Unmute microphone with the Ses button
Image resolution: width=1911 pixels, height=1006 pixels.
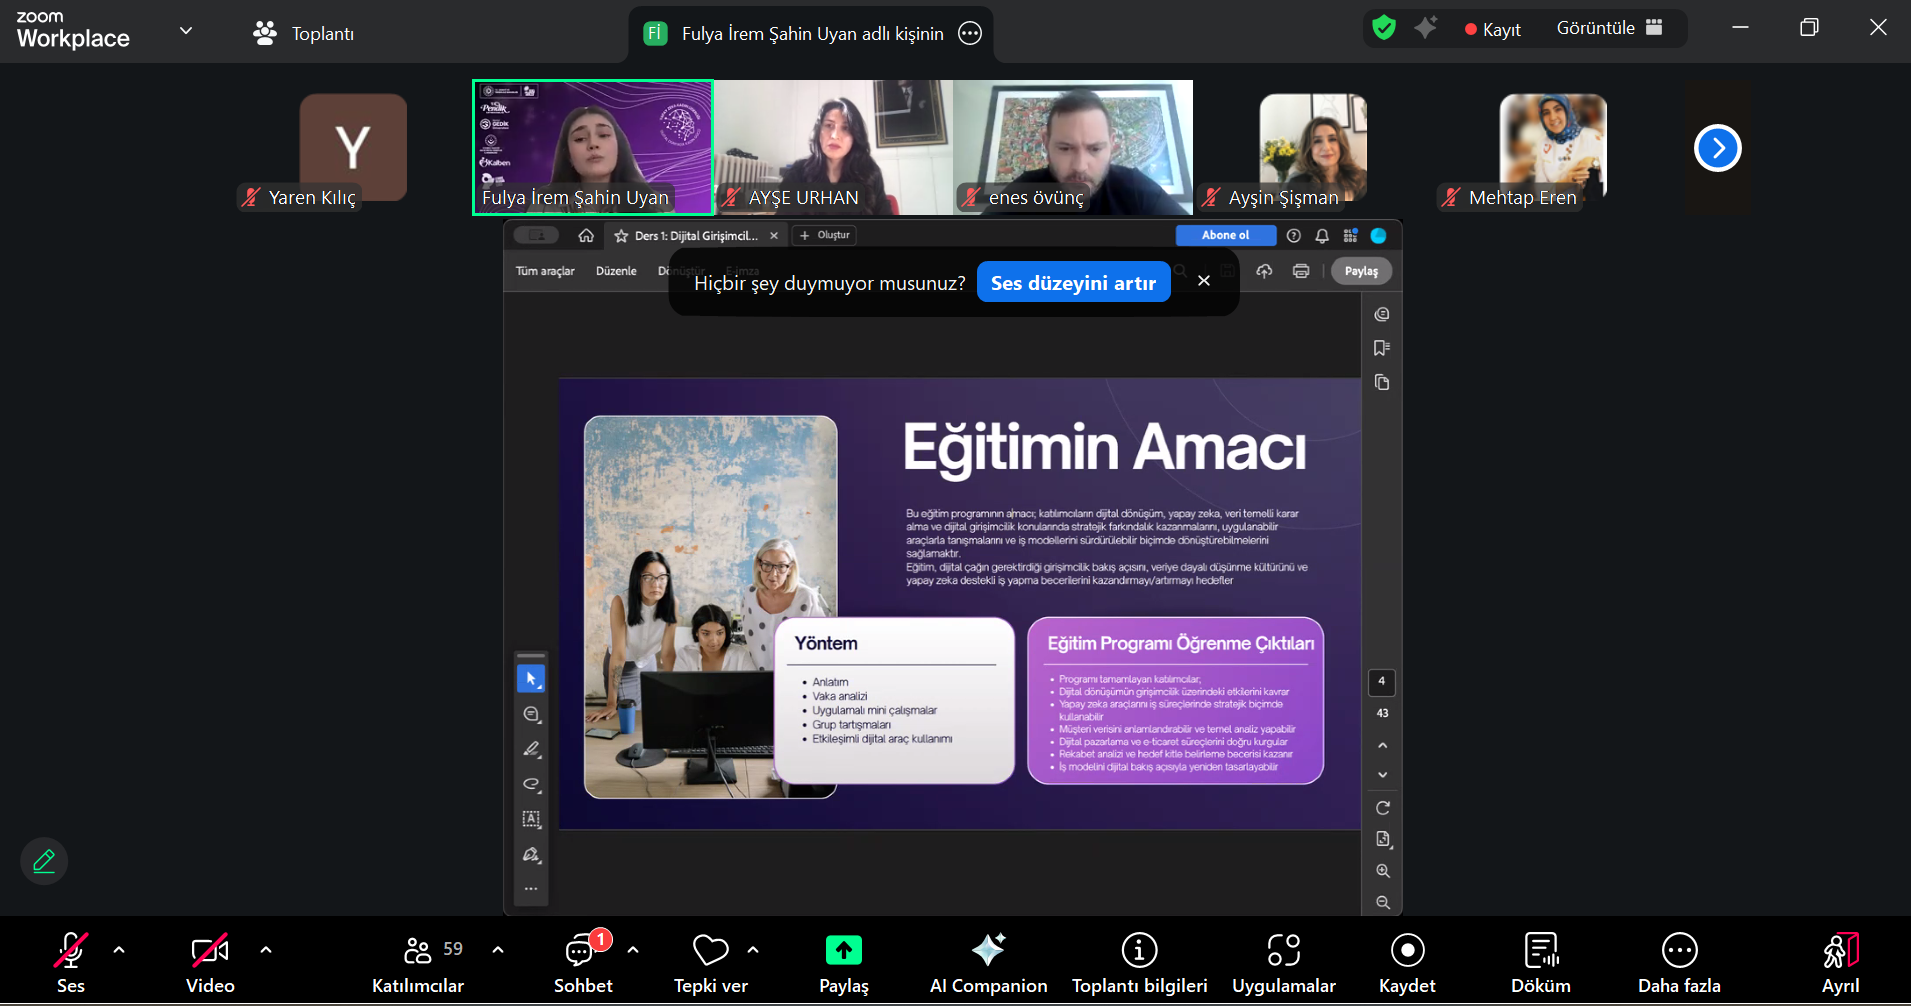click(70, 963)
